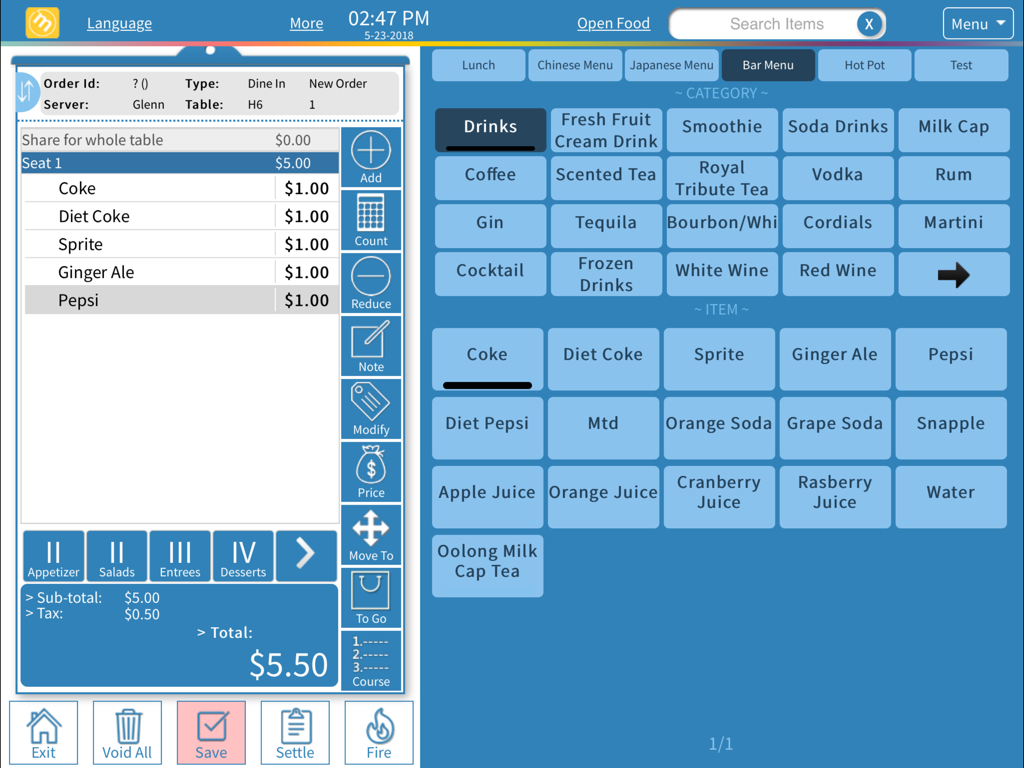
Task: Open the Language settings
Action: point(119,23)
